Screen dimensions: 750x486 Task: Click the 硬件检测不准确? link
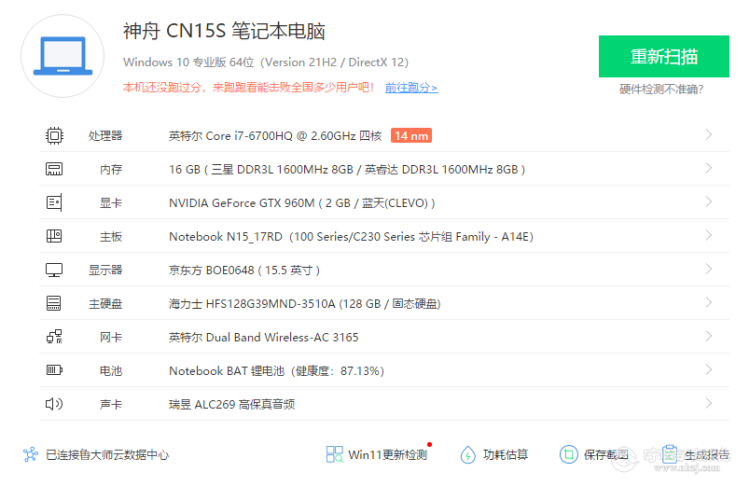coord(661,90)
